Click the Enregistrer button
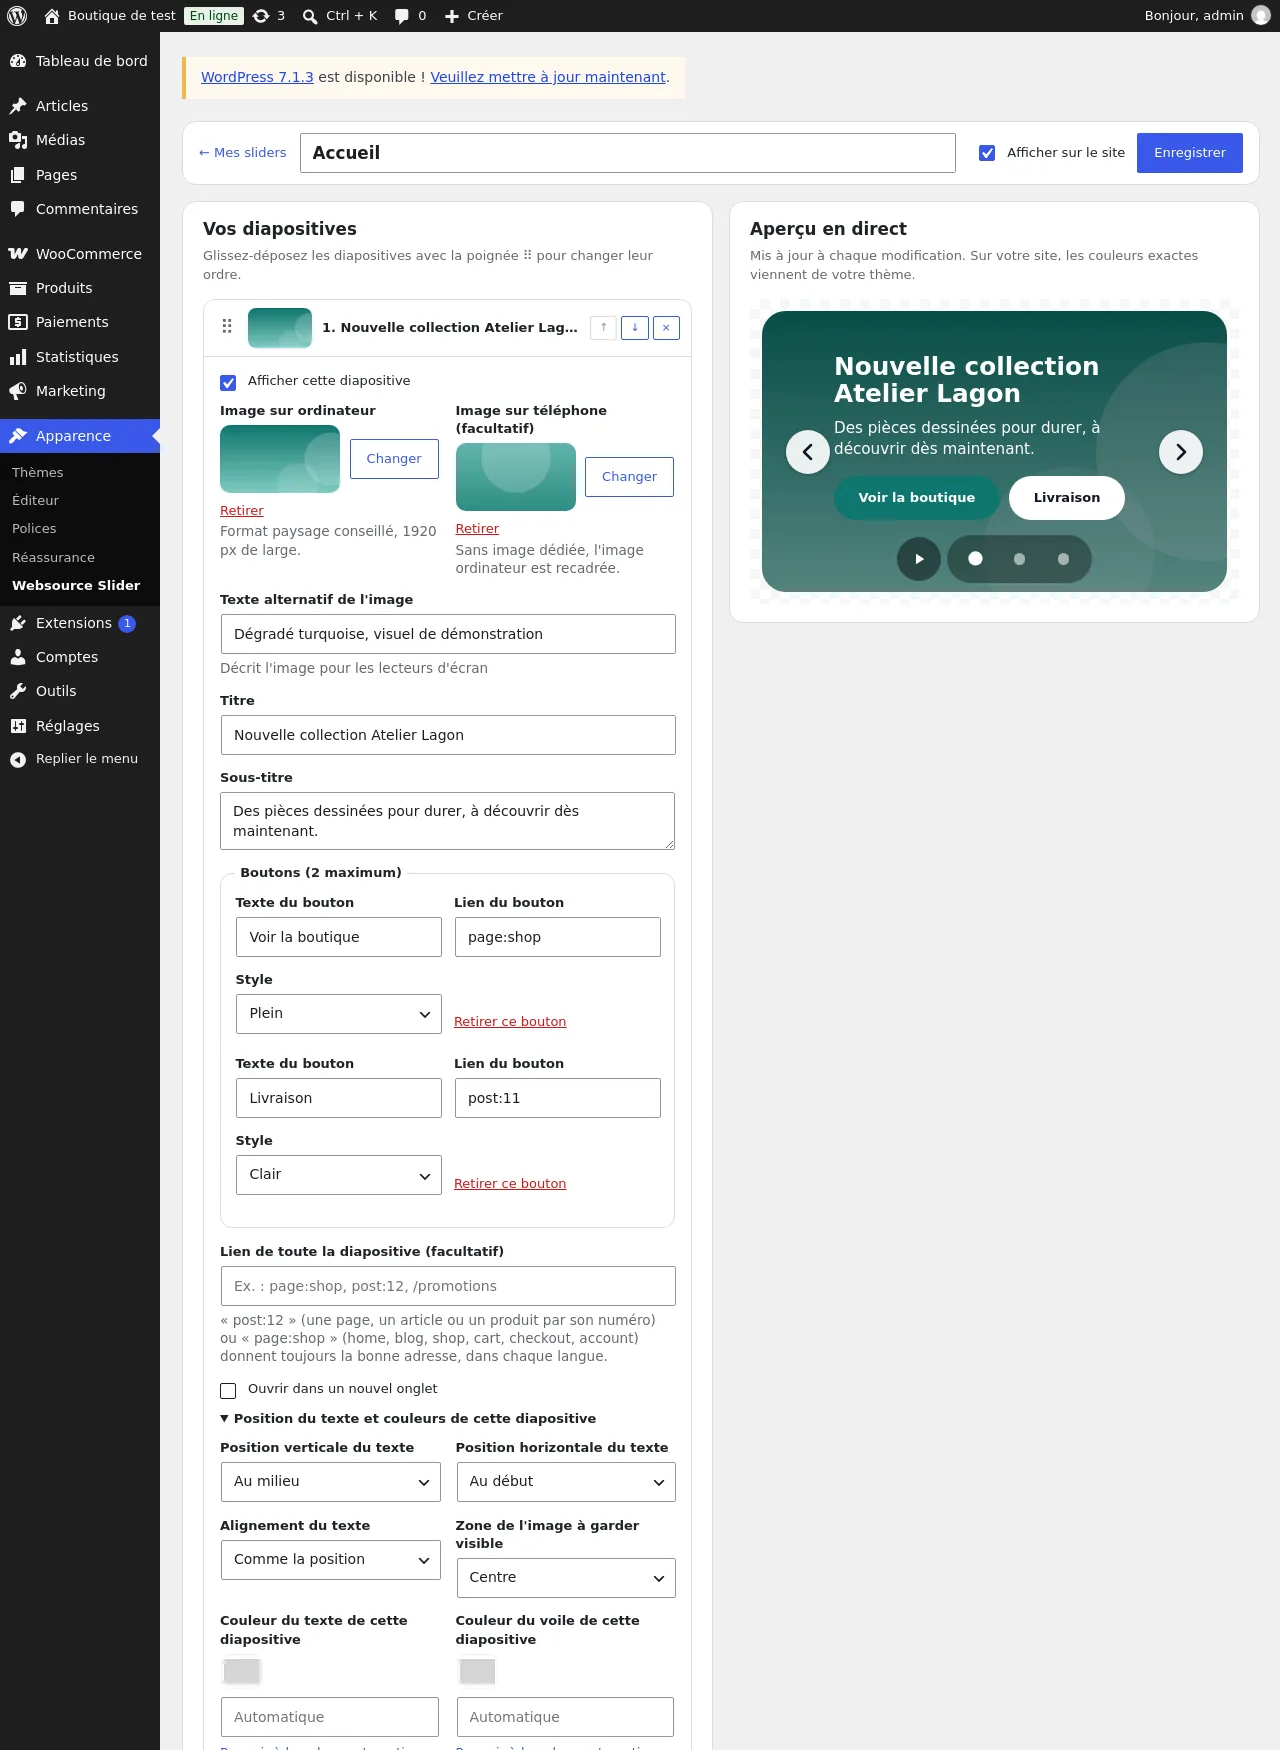 [1190, 153]
